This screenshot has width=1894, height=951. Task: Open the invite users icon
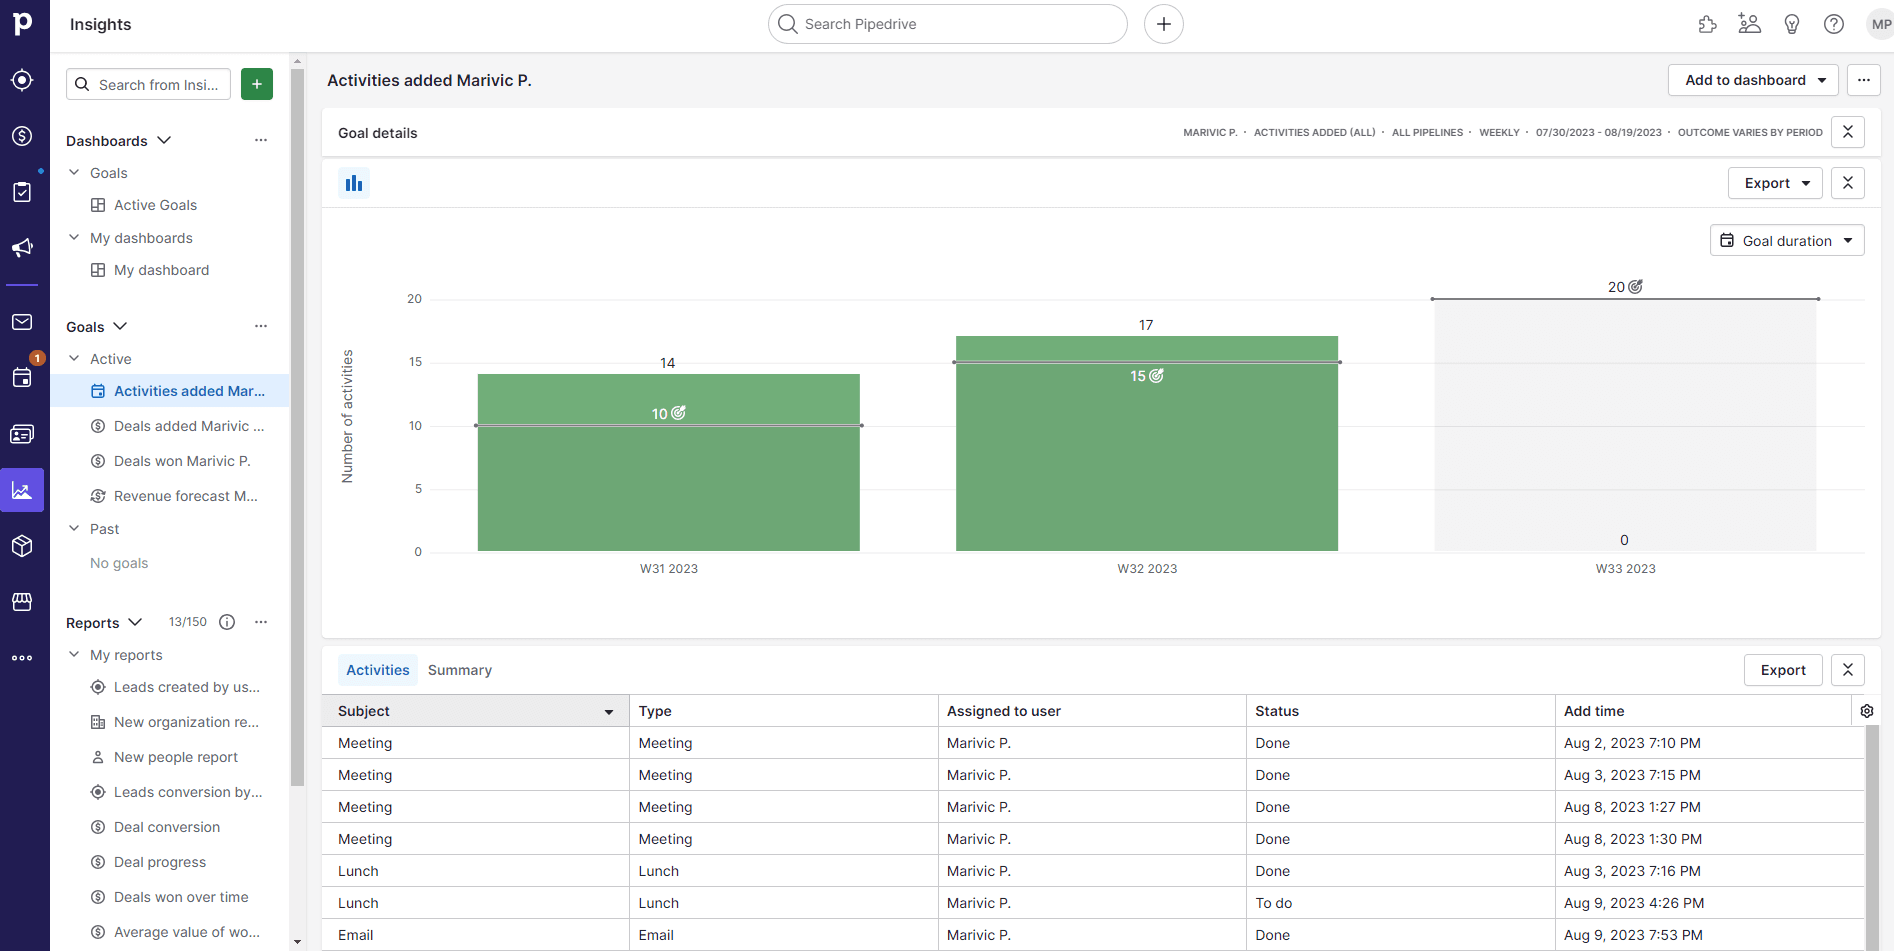coord(1749,24)
